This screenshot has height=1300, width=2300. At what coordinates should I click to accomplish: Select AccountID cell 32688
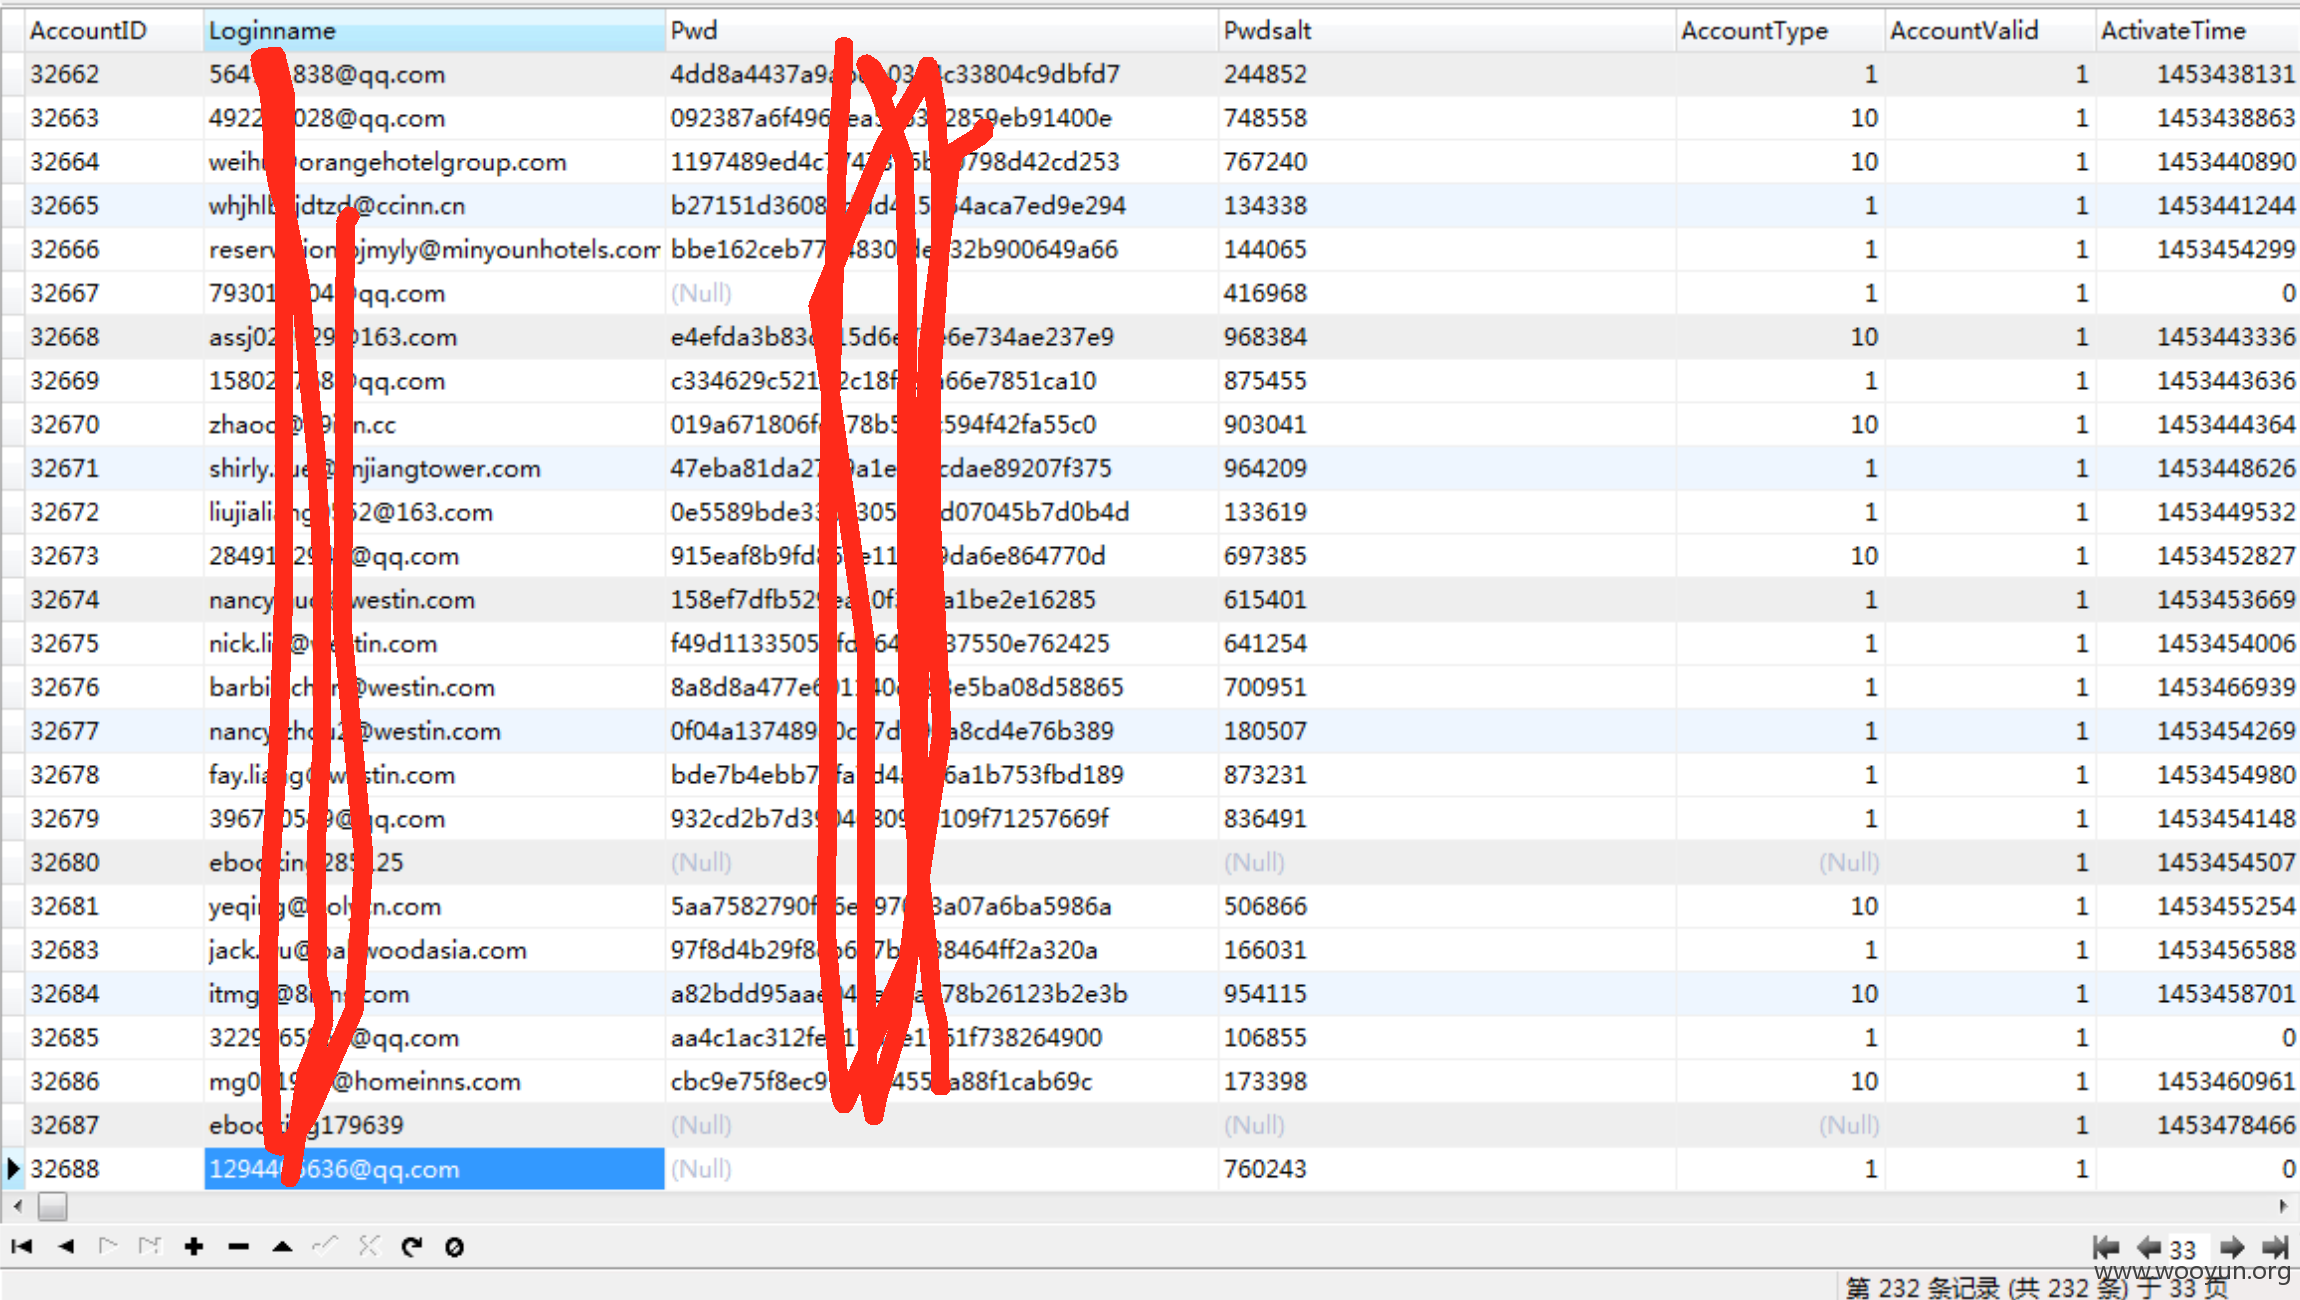(x=114, y=1169)
